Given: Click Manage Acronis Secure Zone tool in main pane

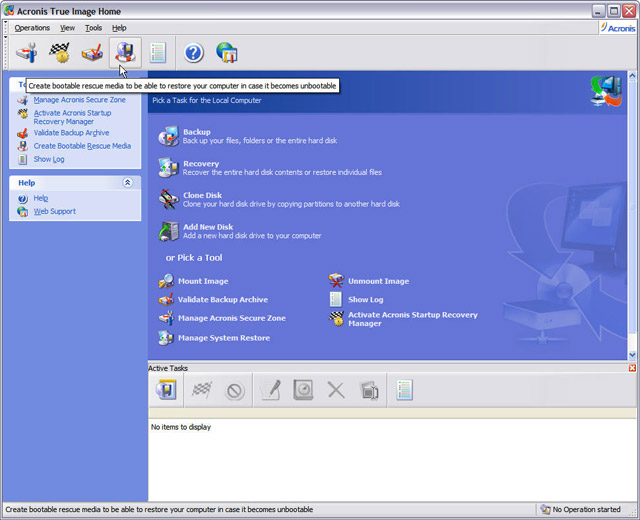Looking at the screenshot, I should point(231,318).
